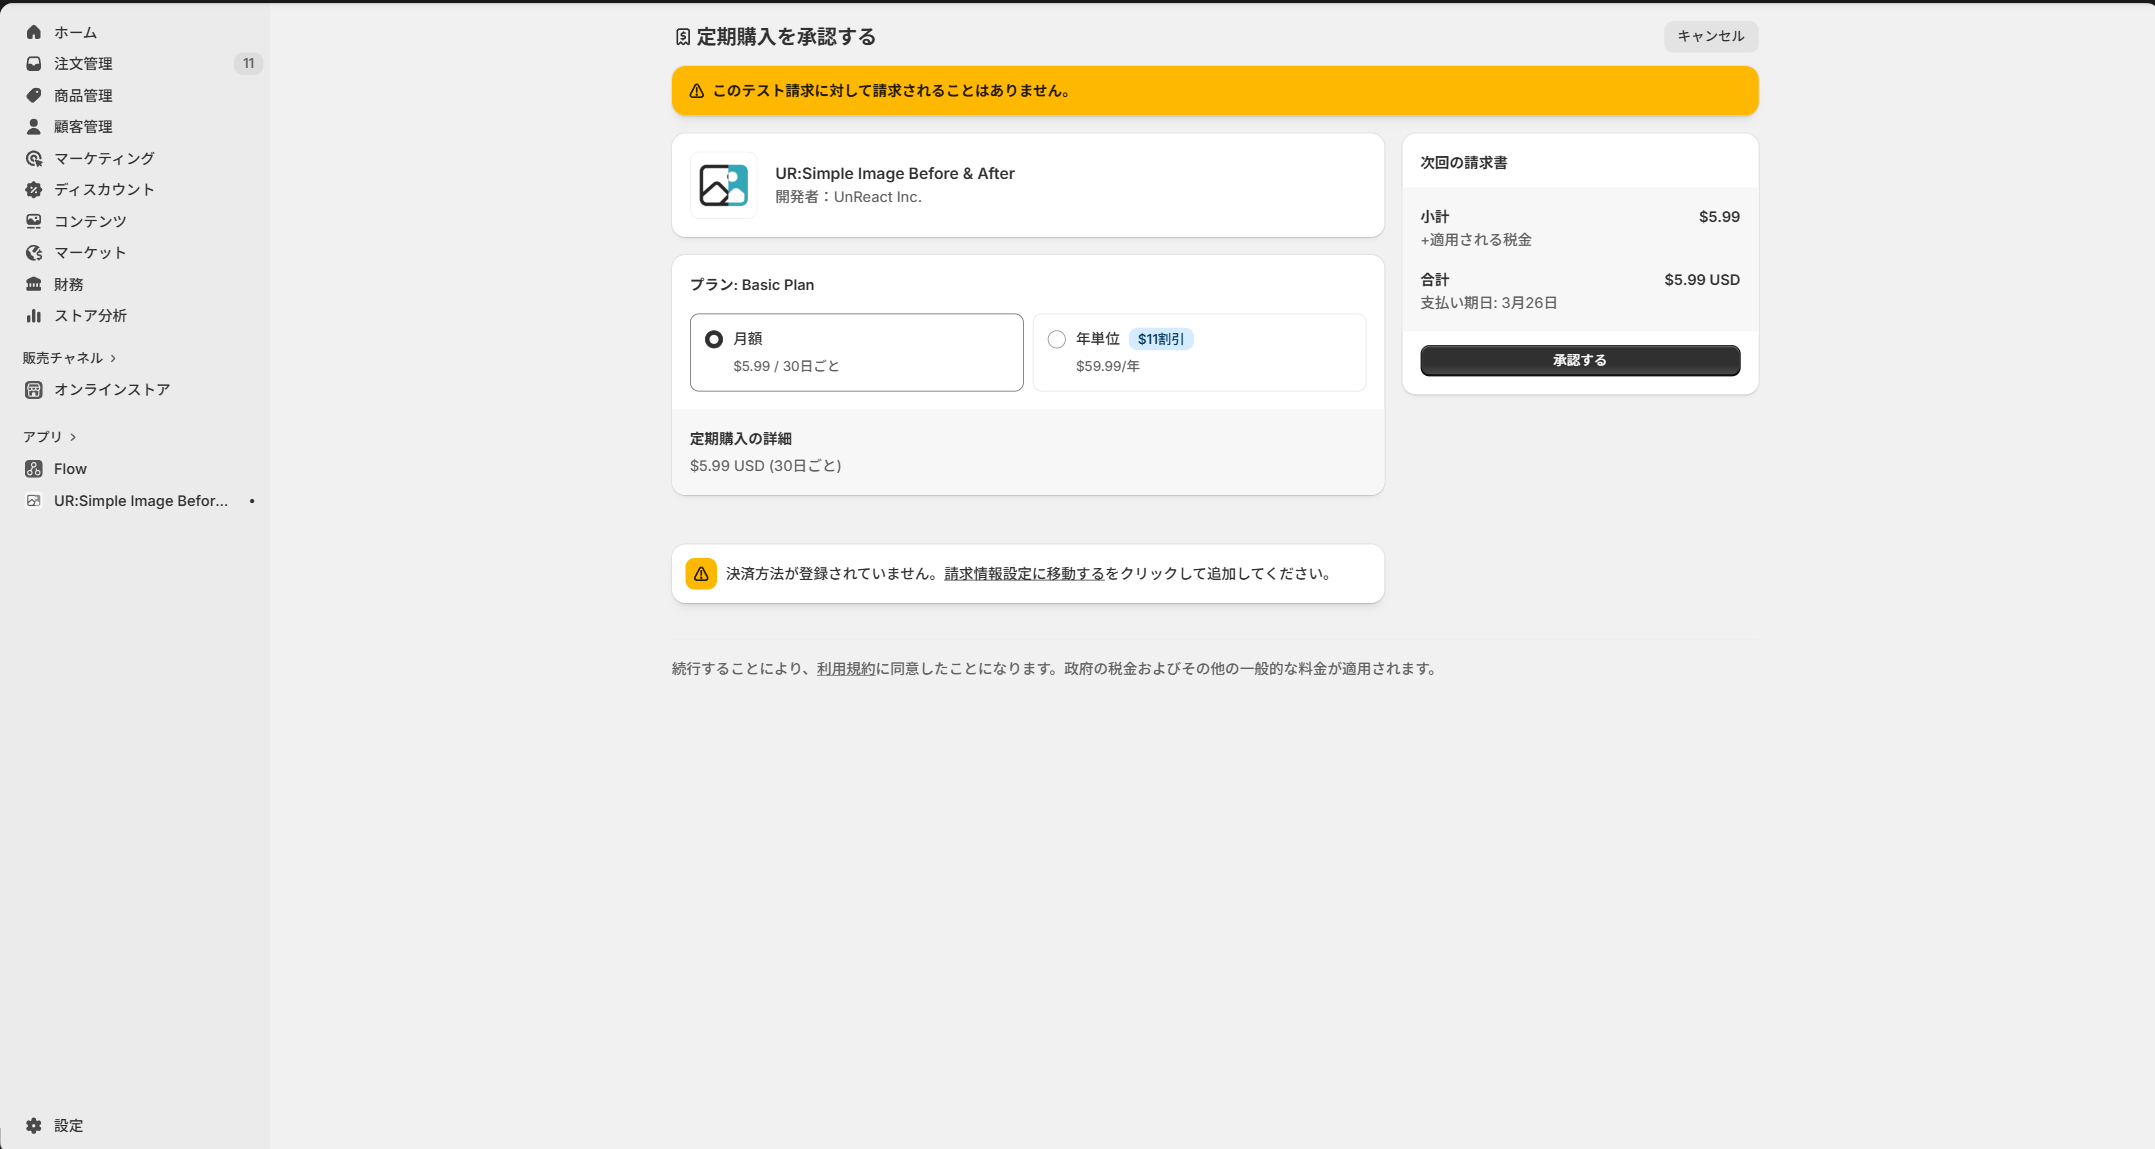The height and width of the screenshot is (1149, 2155).
Task: Open the Flow app
Action: click(70, 468)
